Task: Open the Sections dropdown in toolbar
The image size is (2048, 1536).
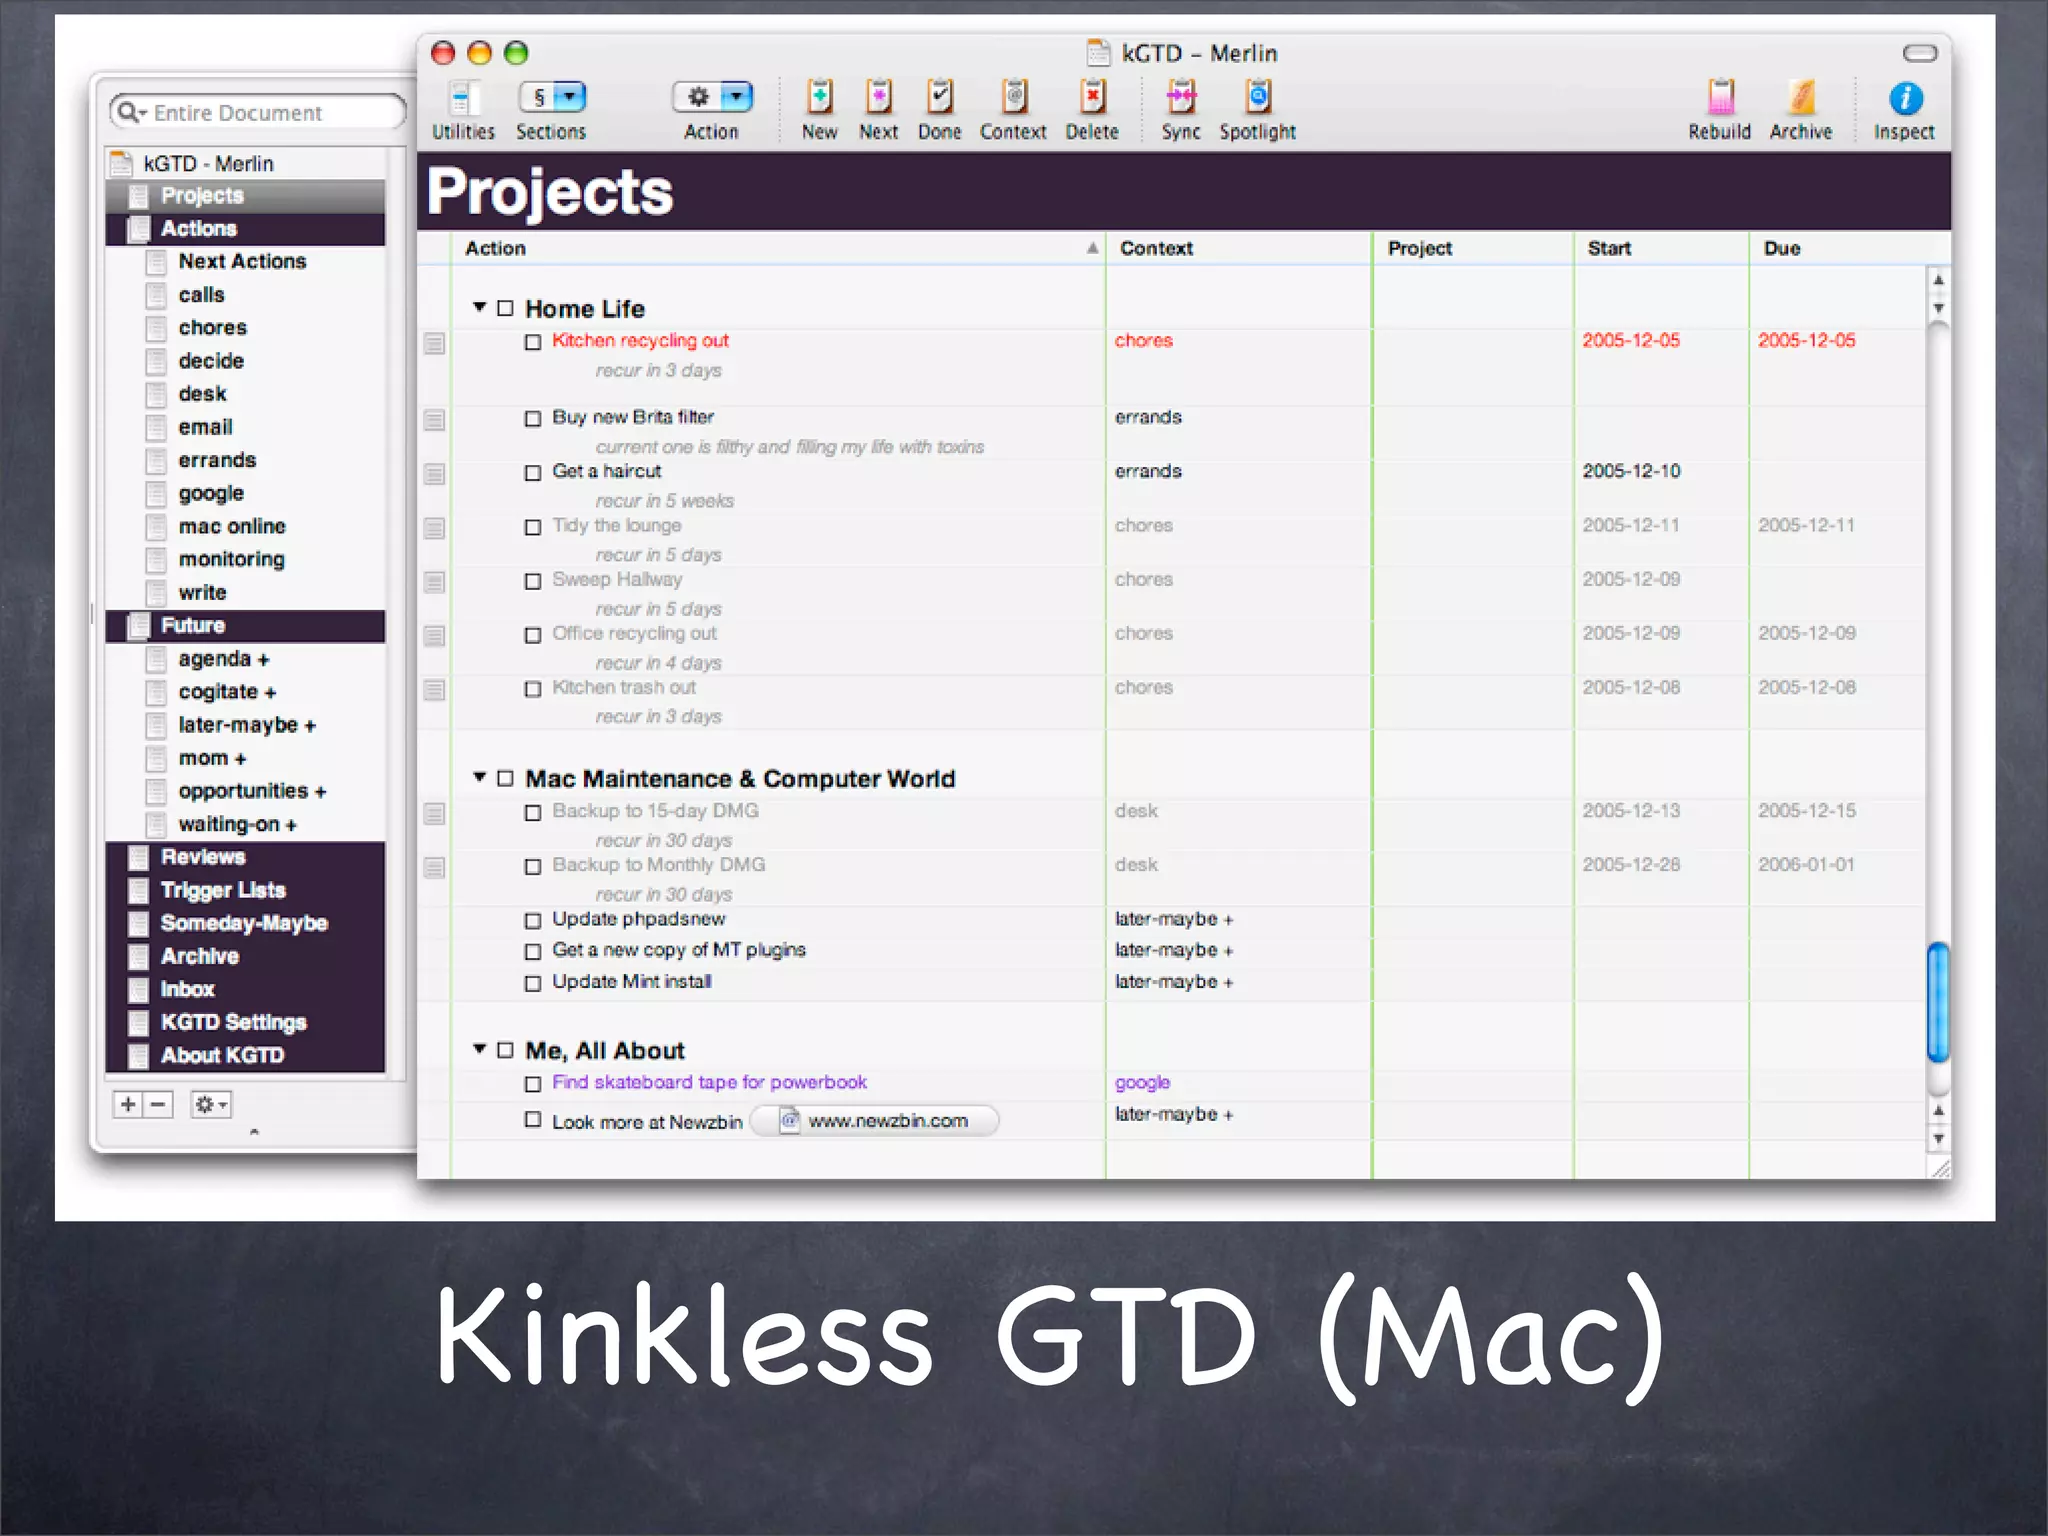Action: (x=552, y=97)
